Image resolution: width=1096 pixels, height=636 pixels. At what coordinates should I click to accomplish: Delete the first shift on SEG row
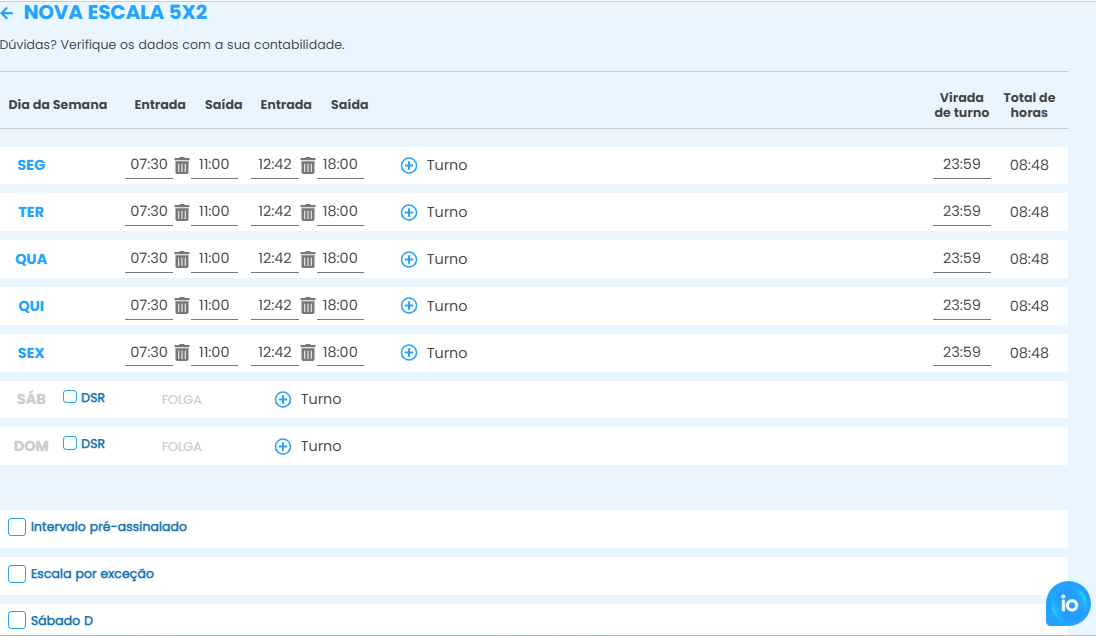(x=182, y=166)
